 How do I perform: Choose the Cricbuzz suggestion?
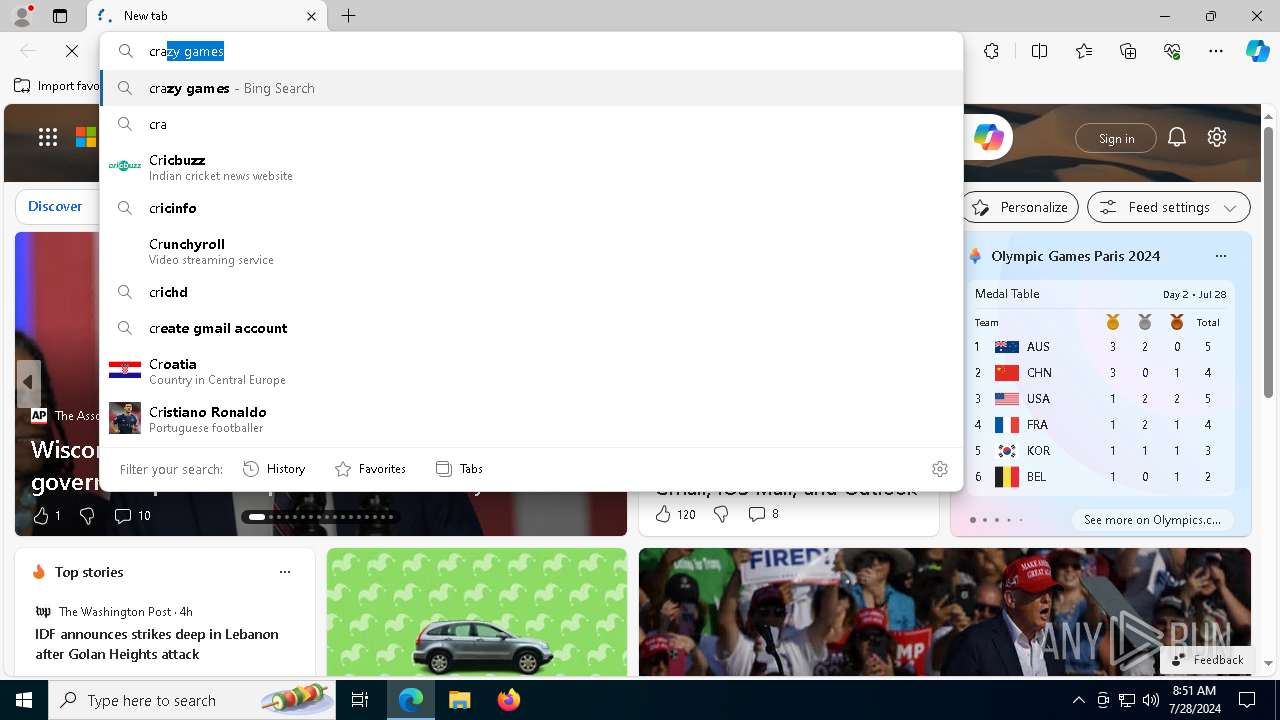coord(532,166)
